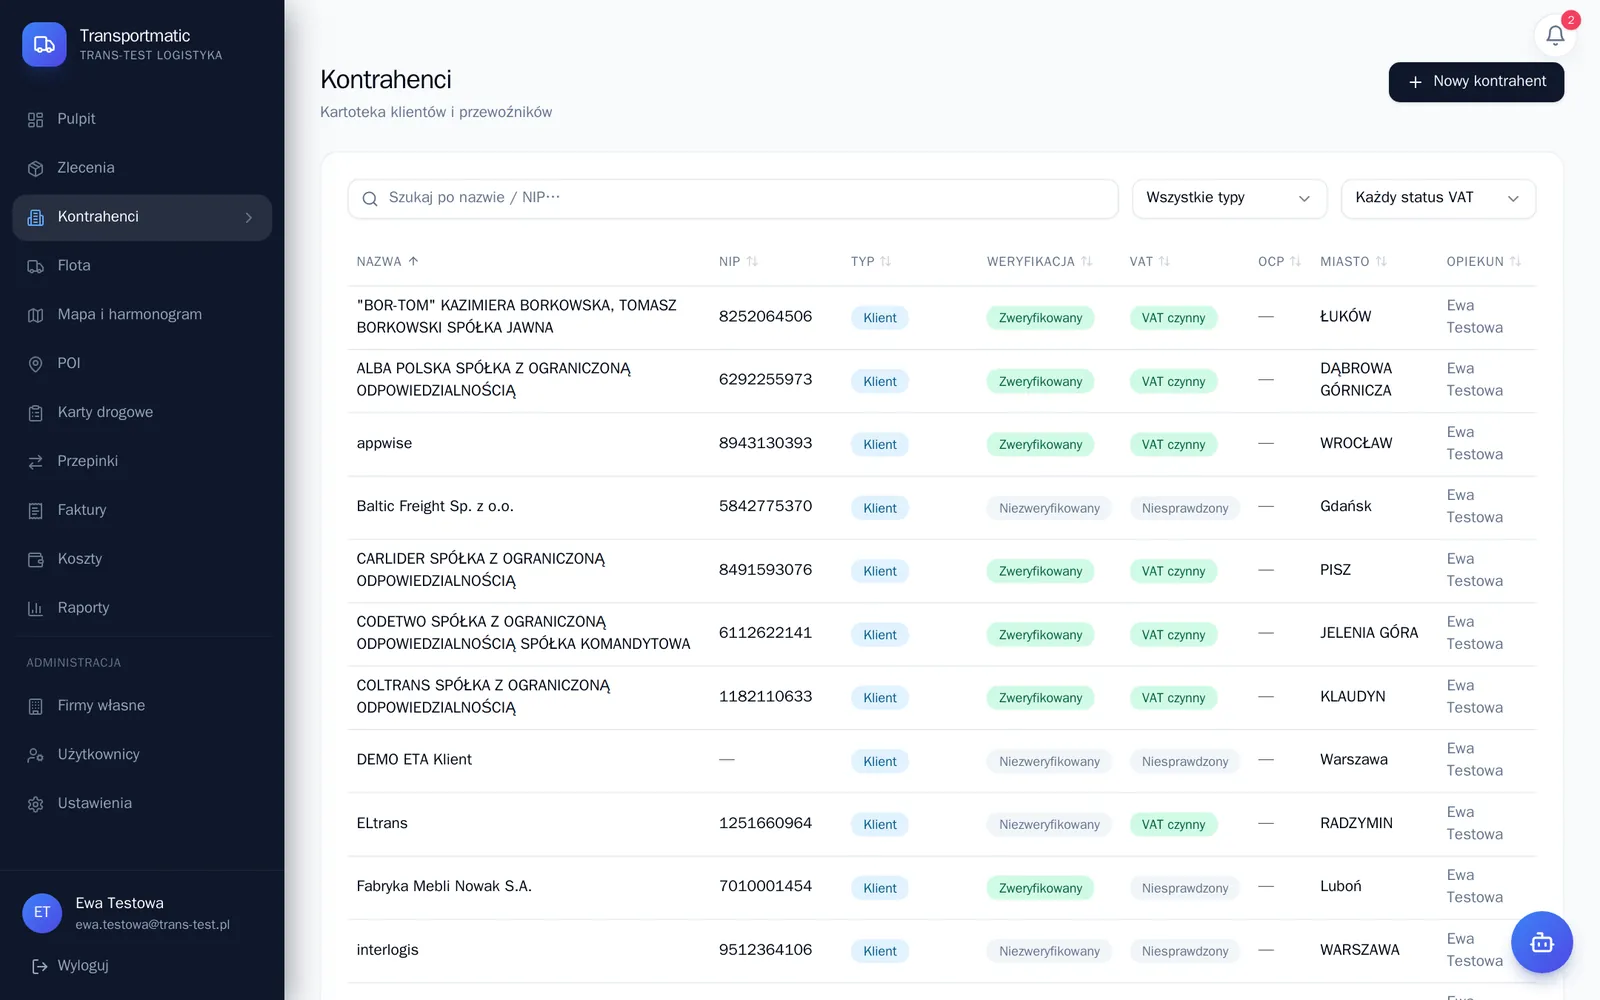Click the ET user avatar
This screenshot has width=1600, height=1000.
click(42, 912)
